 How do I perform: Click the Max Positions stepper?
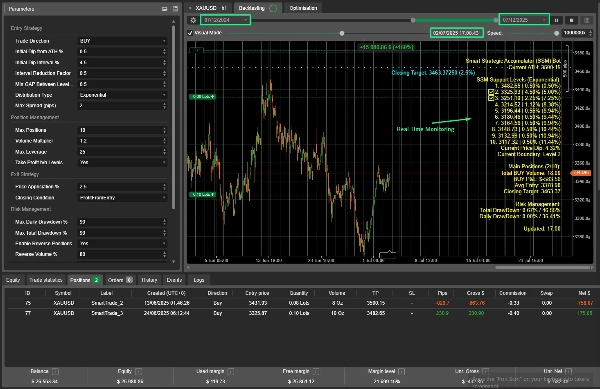165,130
